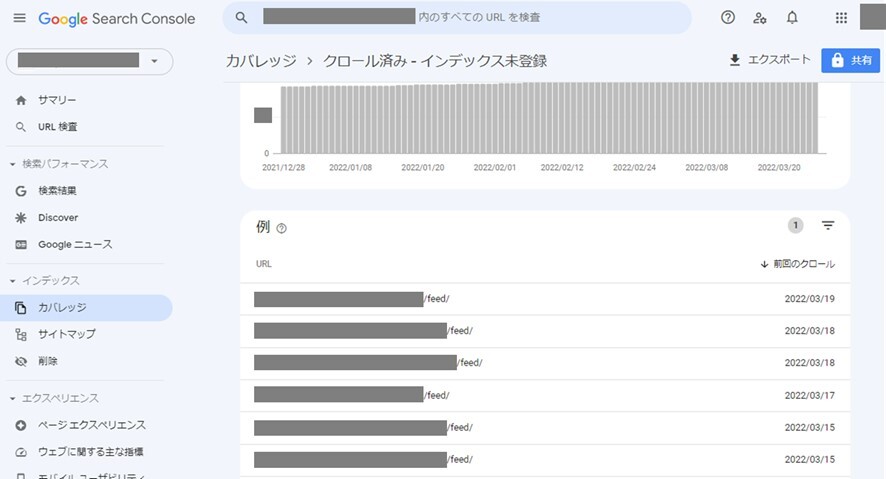Click the help question mark icon

pyautogui.click(x=728, y=18)
